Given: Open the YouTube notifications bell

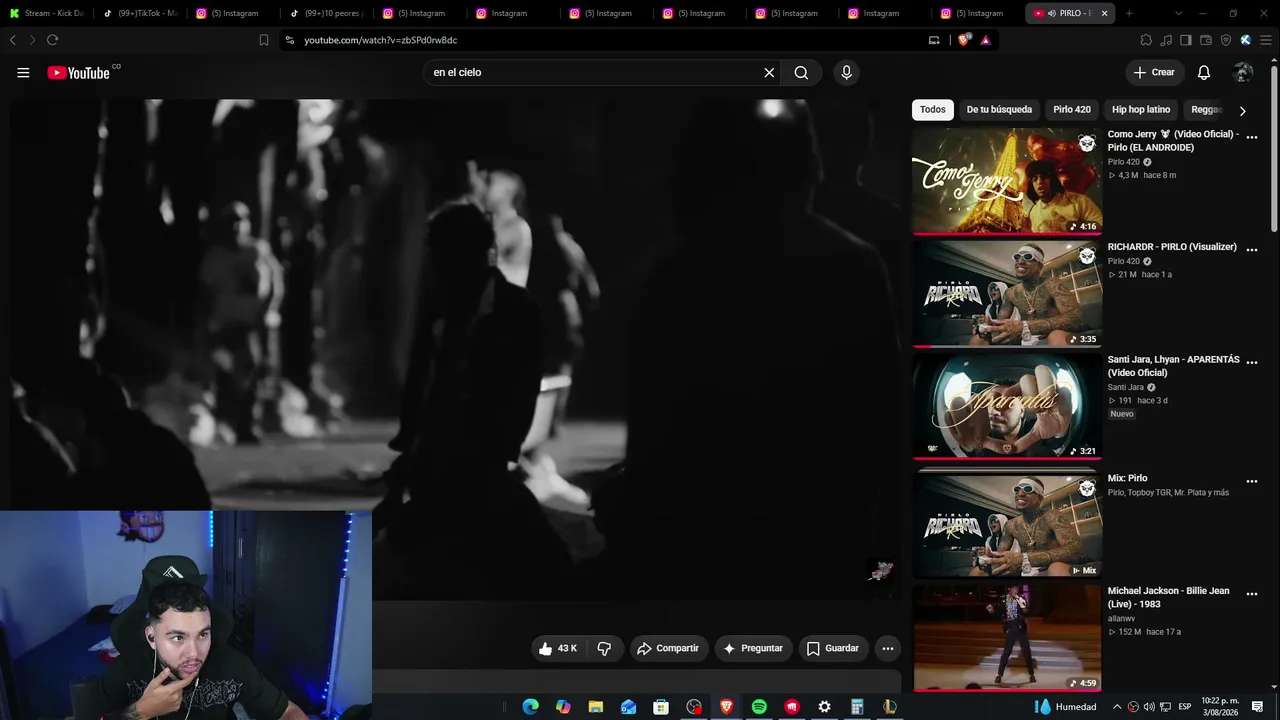Looking at the screenshot, I should [1204, 72].
